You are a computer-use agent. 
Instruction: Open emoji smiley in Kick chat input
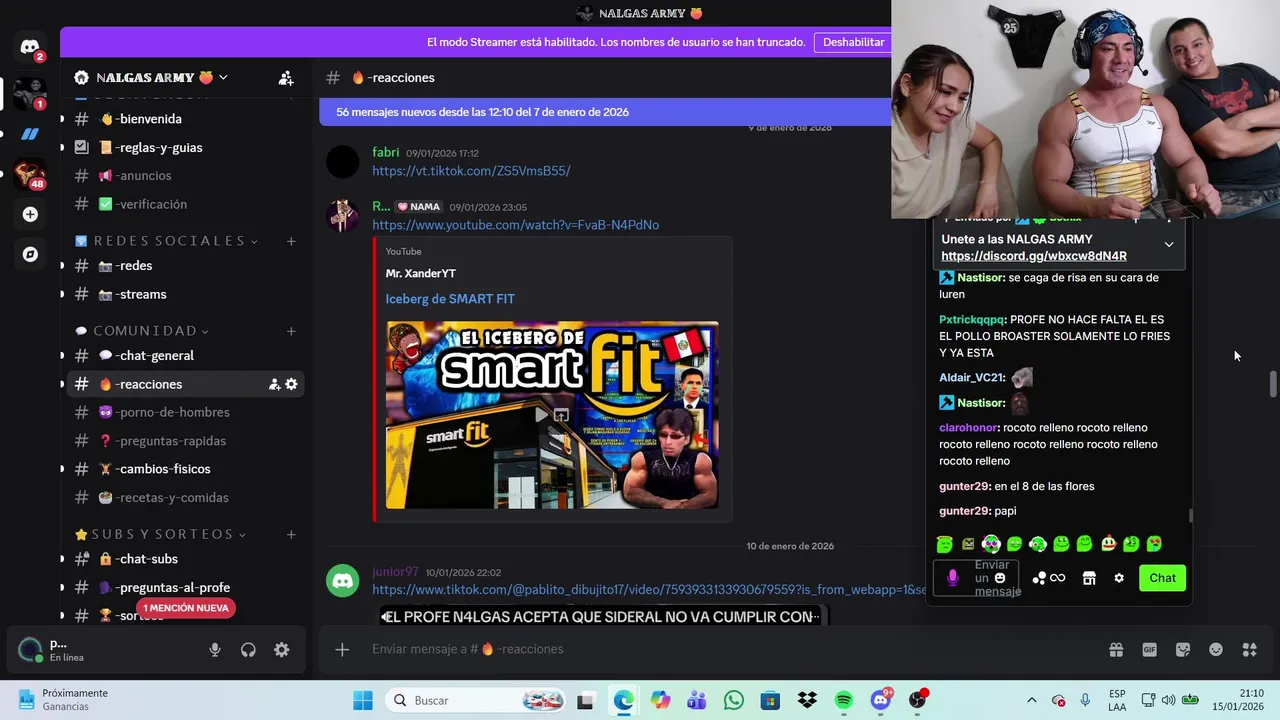click(1000, 578)
